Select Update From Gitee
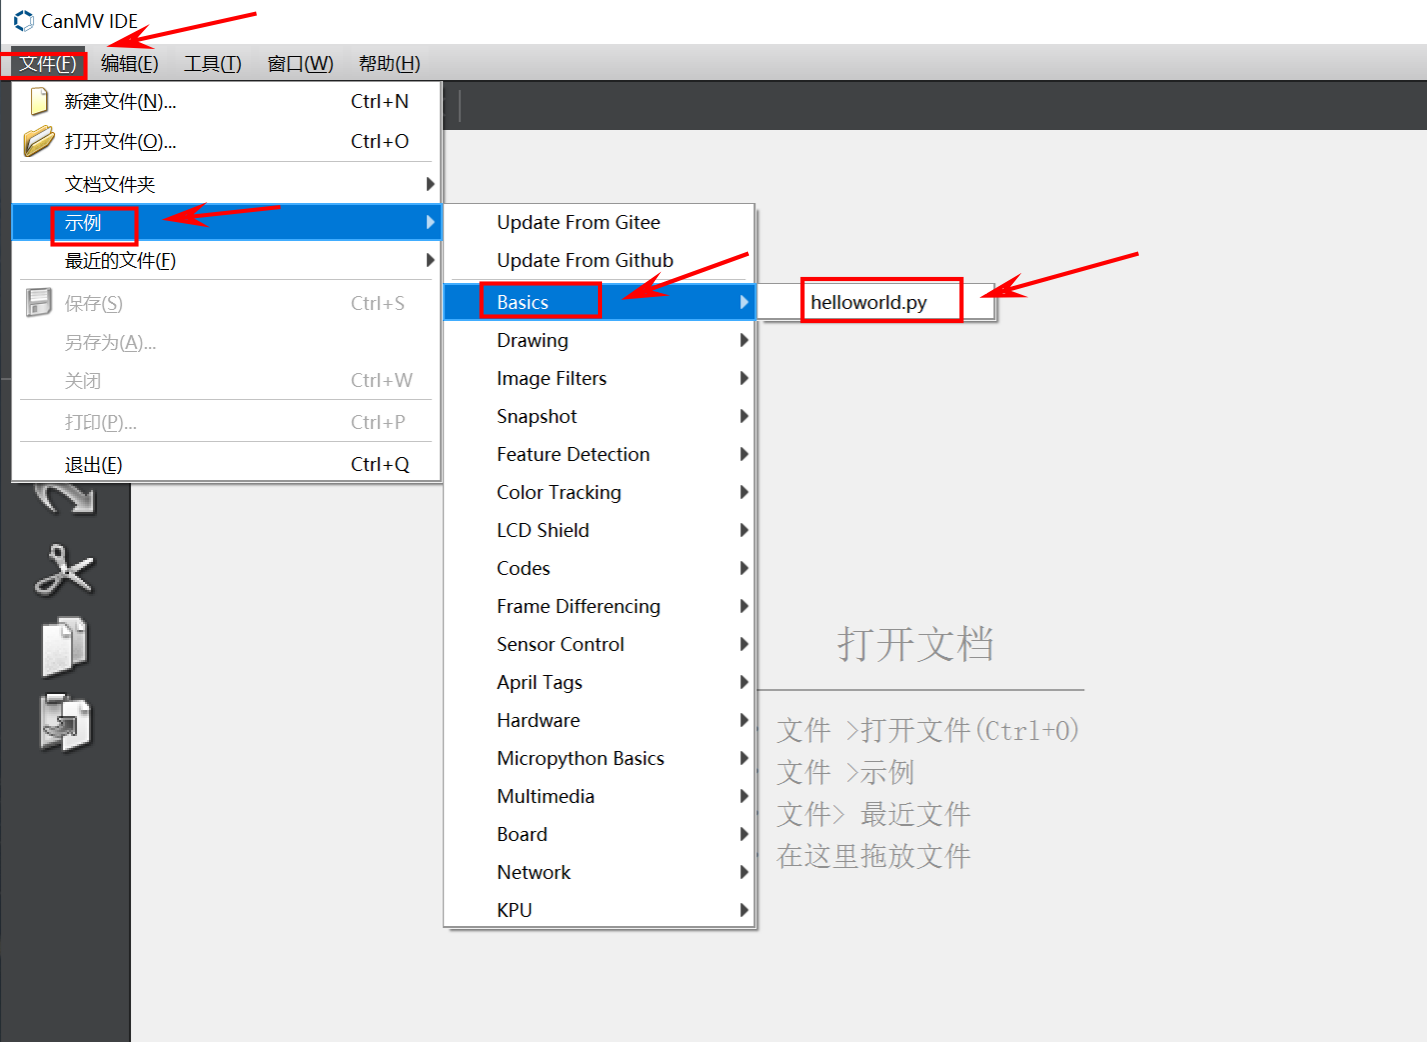Screen dimensions: 1427x1042 pyautogui.click(x=578, y=222)
